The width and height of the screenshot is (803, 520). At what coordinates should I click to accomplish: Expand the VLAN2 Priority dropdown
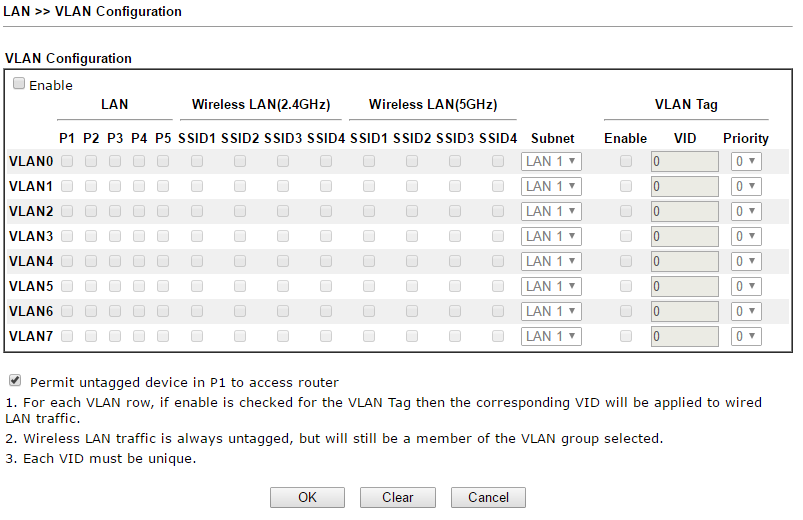746,211
